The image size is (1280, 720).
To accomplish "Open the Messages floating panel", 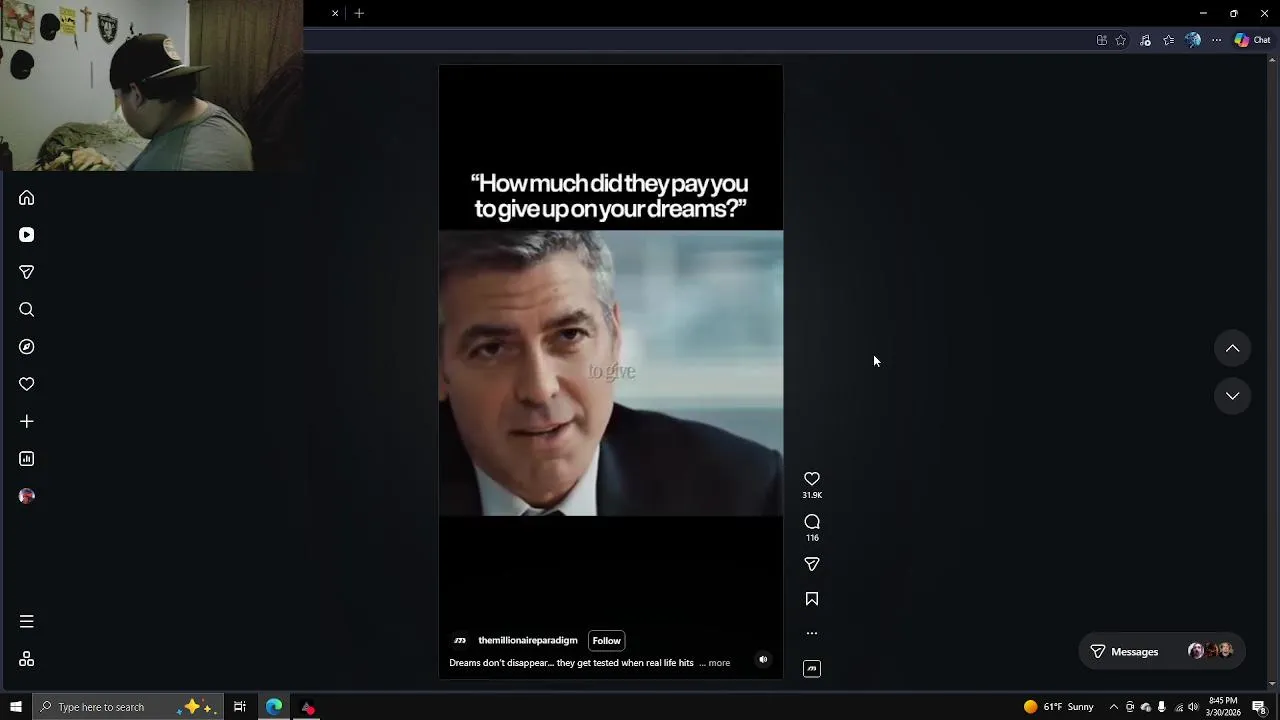I will pos(1161,652).
